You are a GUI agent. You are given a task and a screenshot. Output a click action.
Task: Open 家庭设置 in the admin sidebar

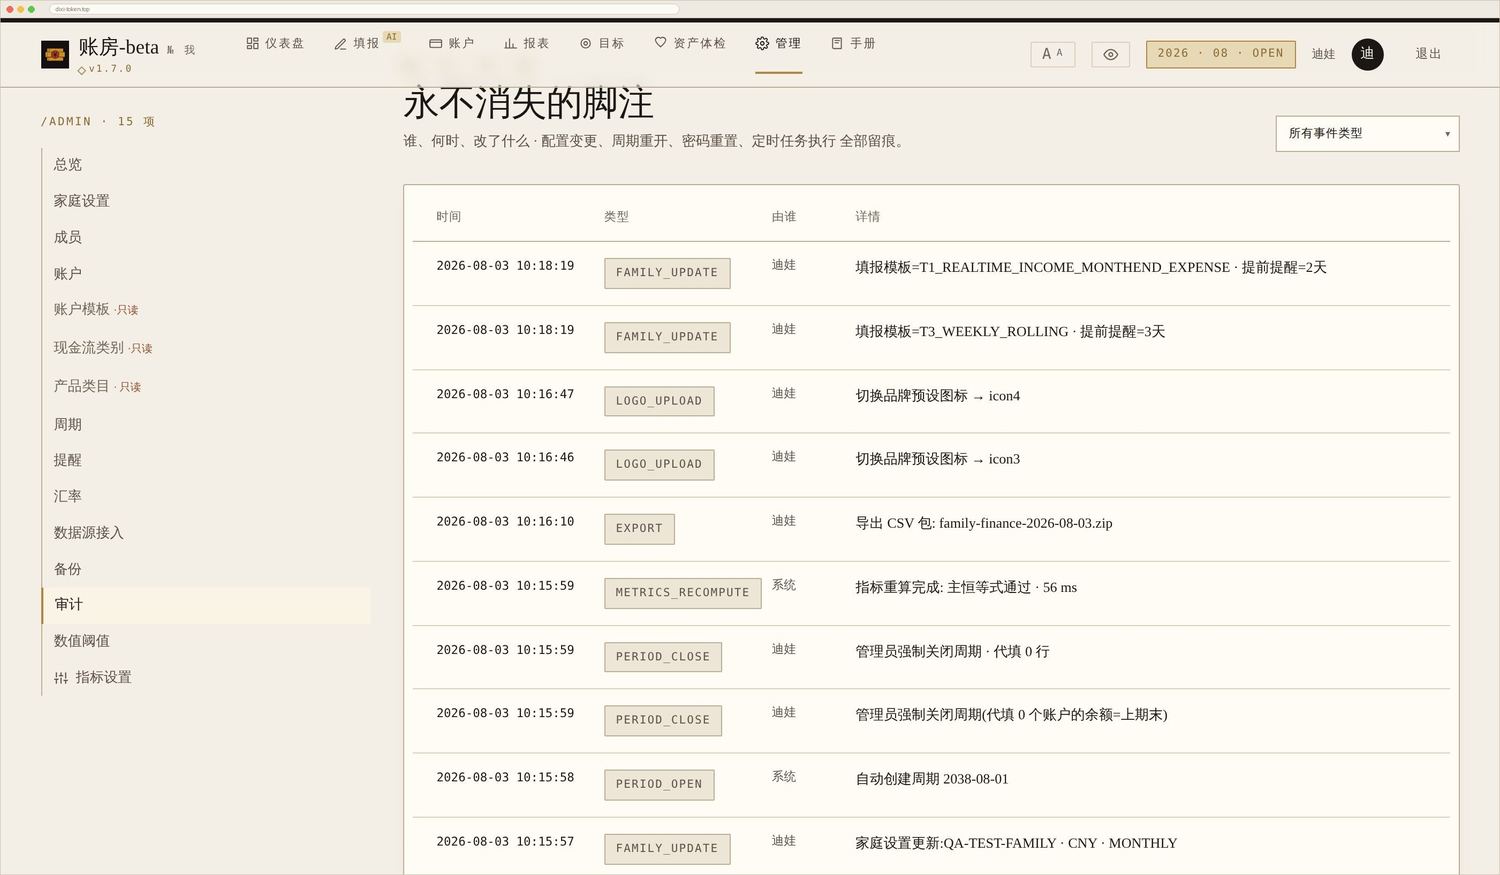pos(82,201)
